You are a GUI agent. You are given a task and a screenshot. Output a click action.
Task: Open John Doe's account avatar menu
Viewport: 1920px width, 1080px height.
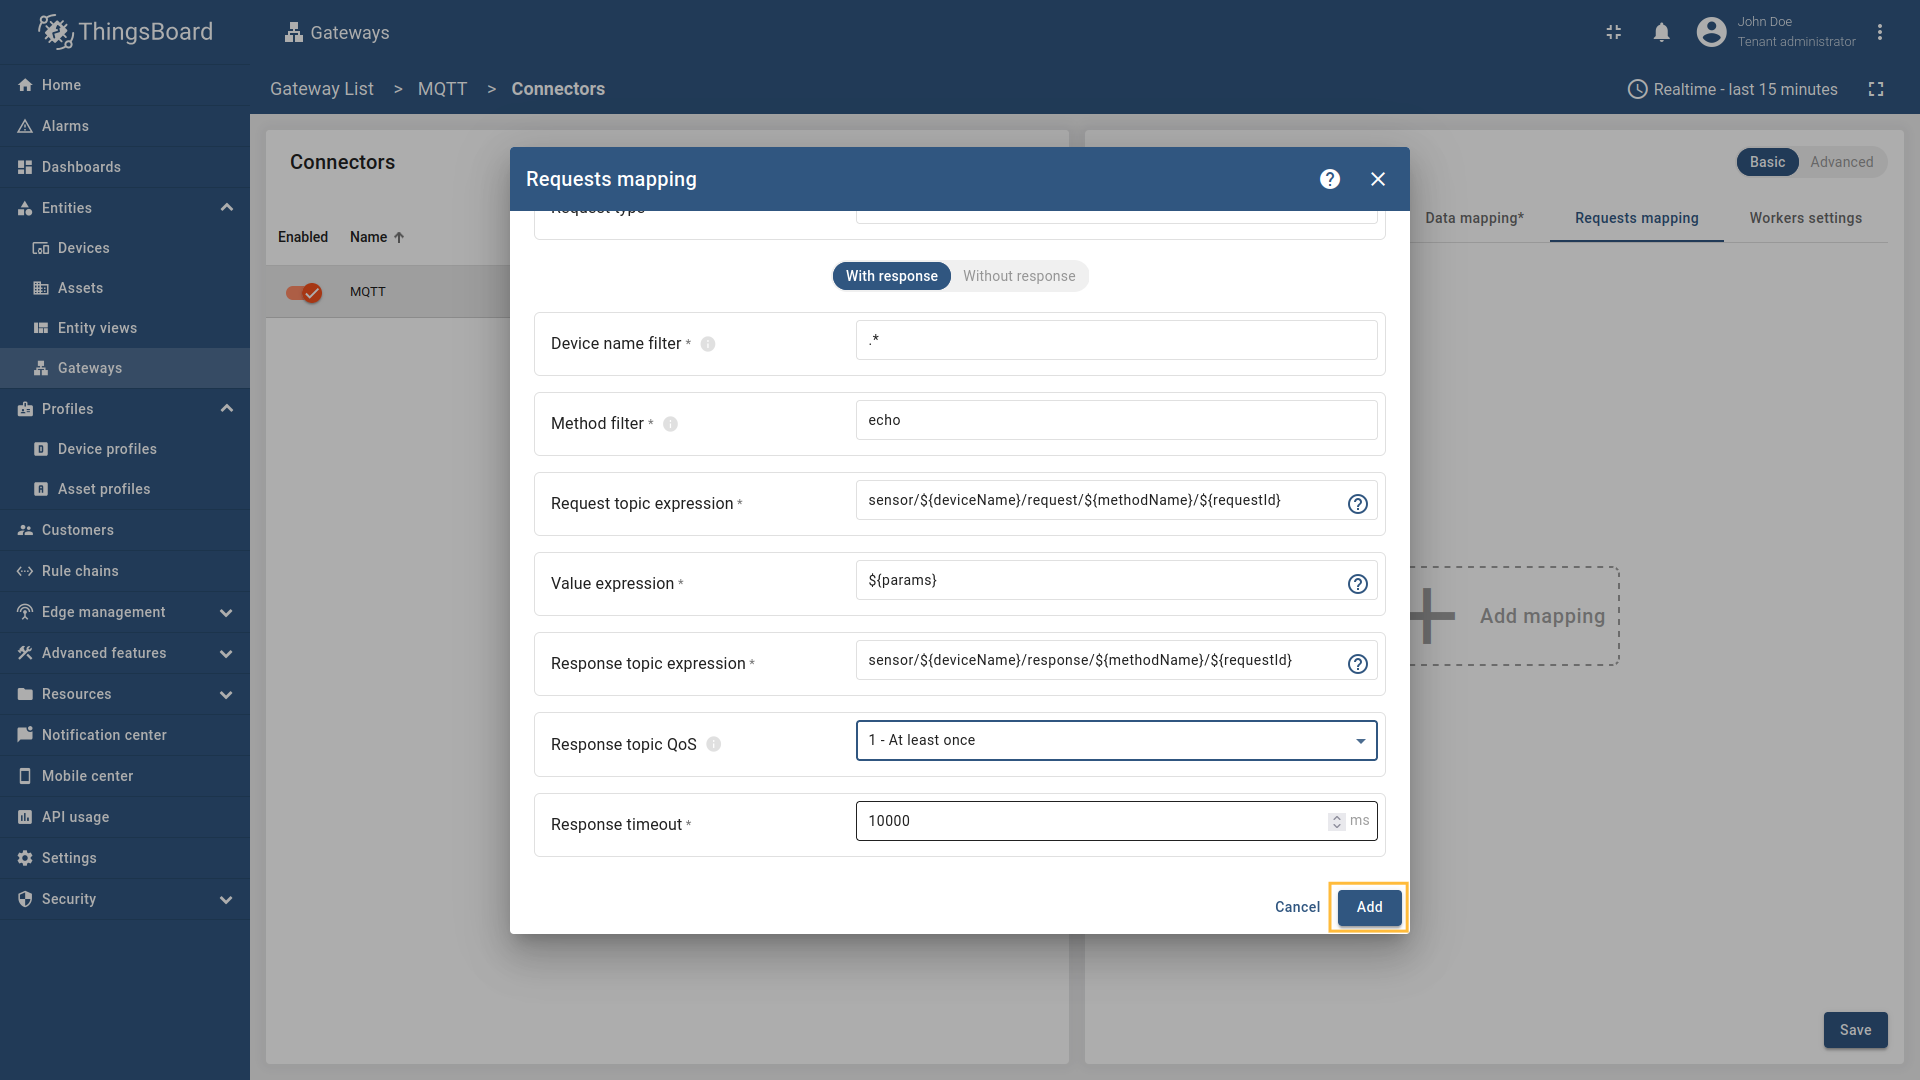pos(1711,31)
